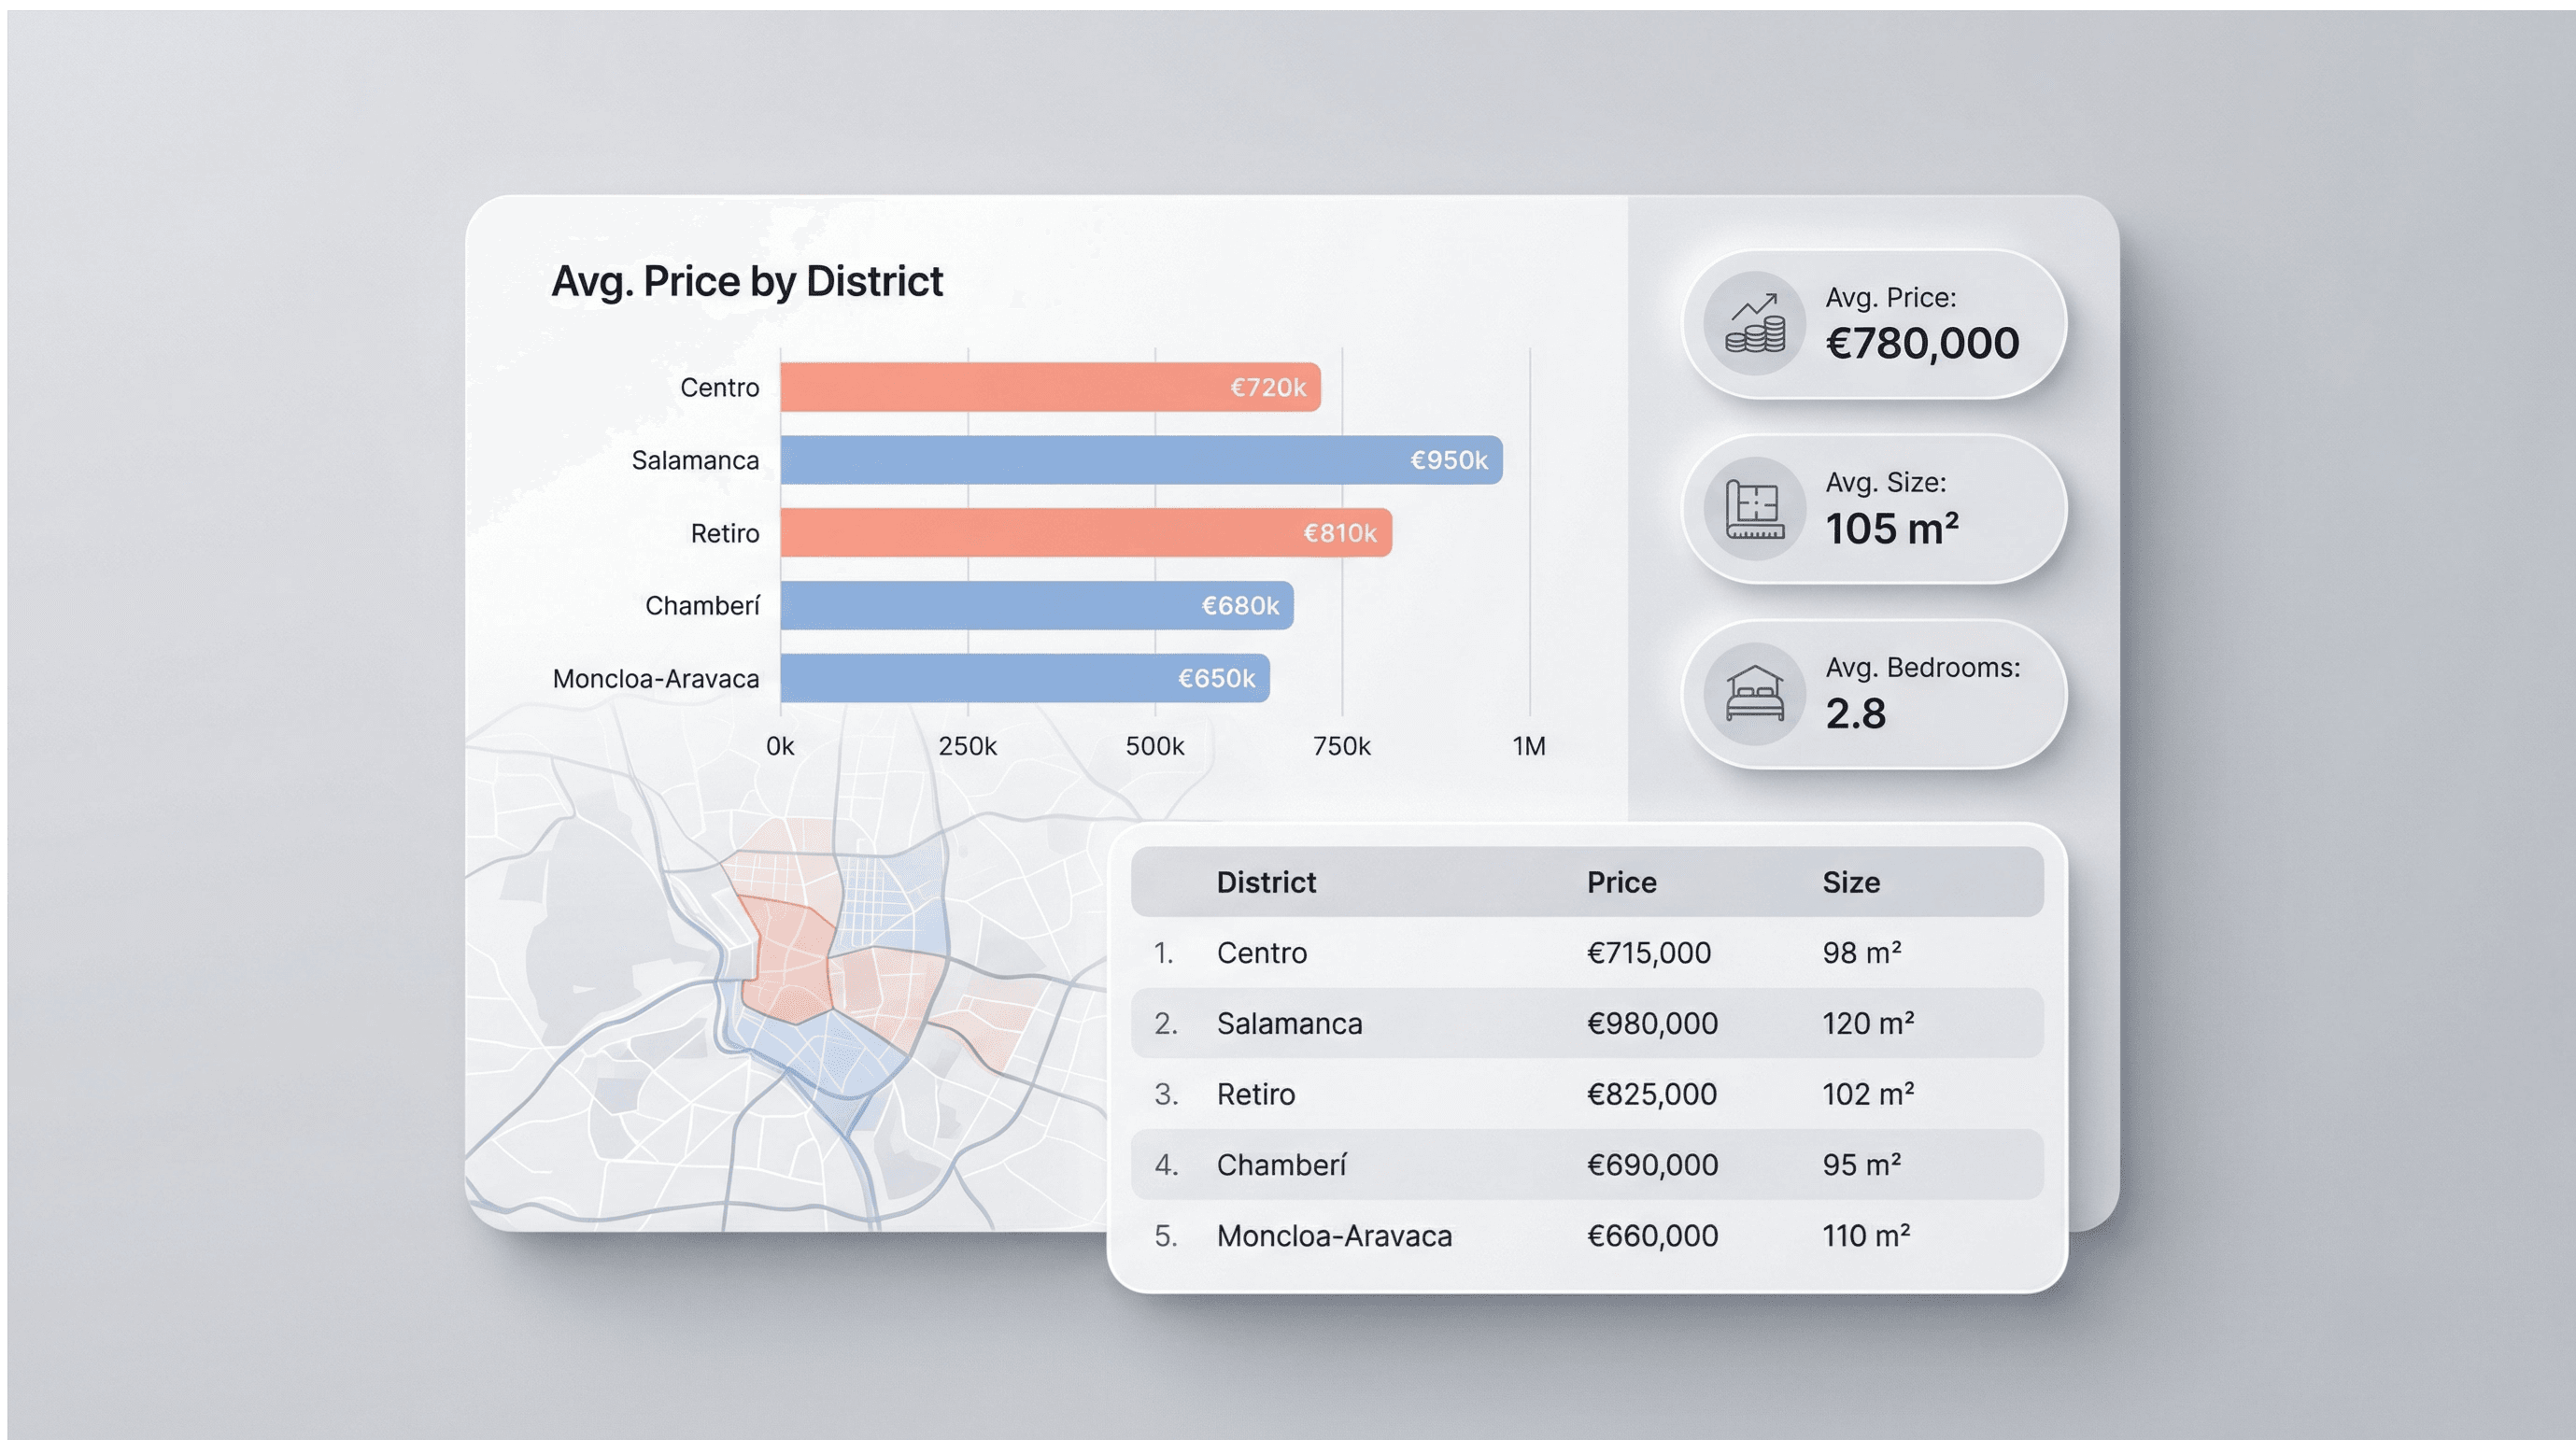Click the coins and growth chart icon

point(1755,323)
